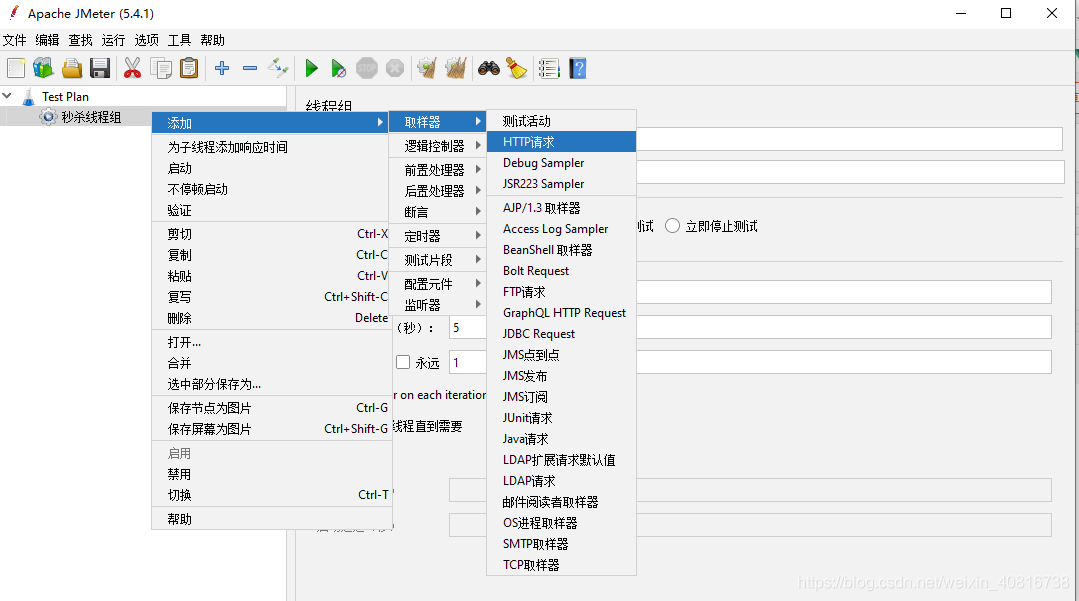This screenshot has width=1079, height=601.
Task: Choose JSR223 Sampler entry
Action: point(561,184)
